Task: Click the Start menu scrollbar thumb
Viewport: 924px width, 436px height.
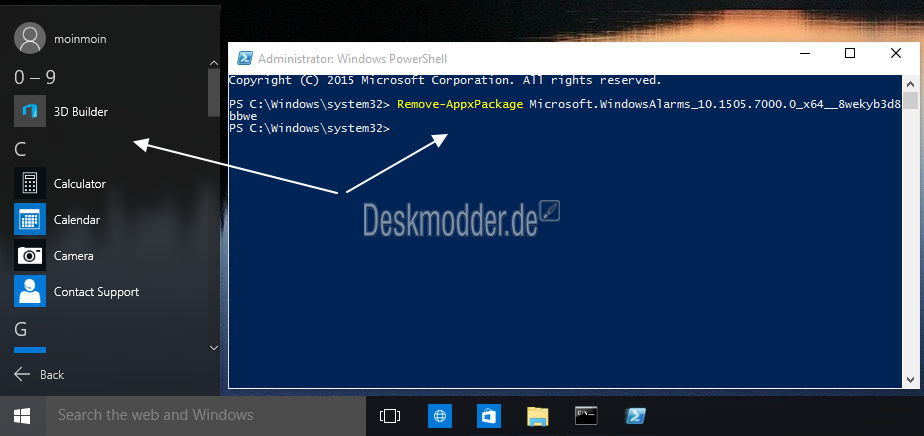Action: pos(214,92)
